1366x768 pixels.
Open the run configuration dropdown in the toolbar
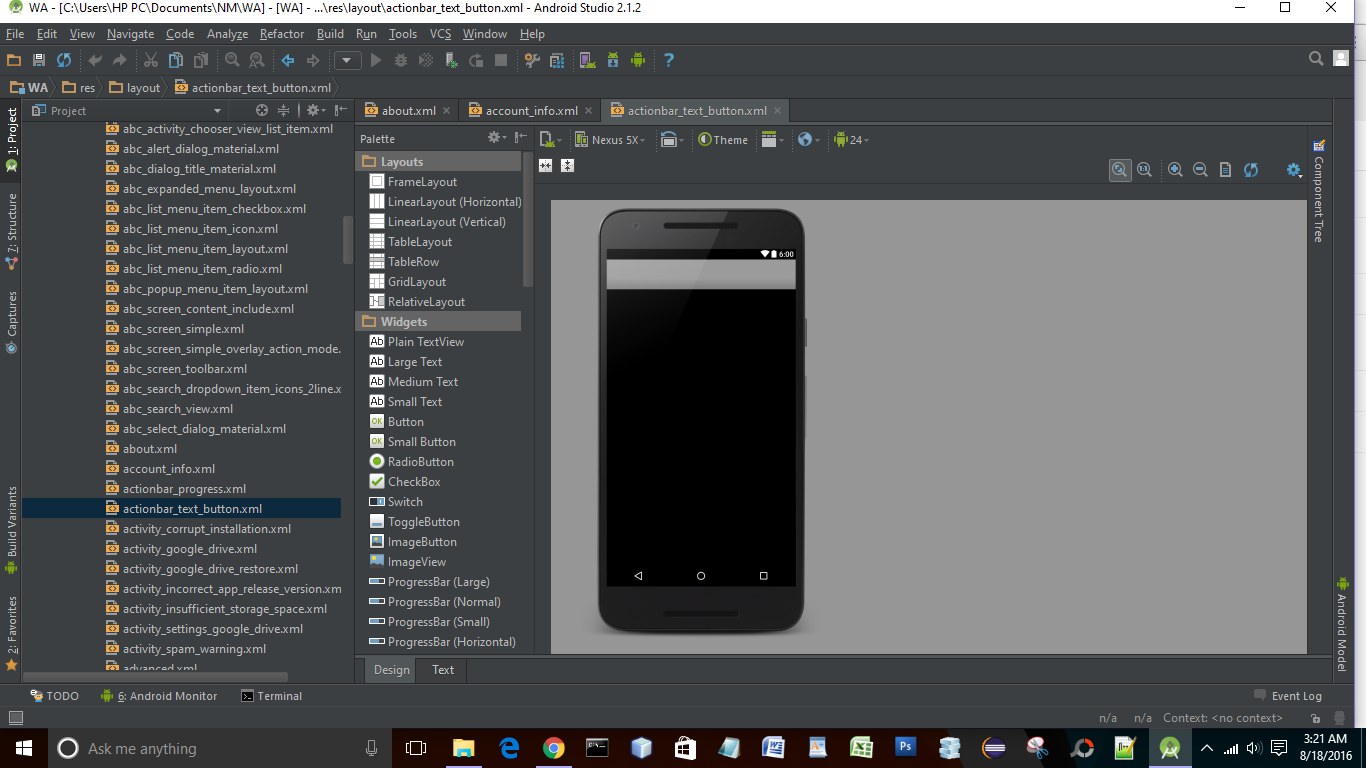347,60
